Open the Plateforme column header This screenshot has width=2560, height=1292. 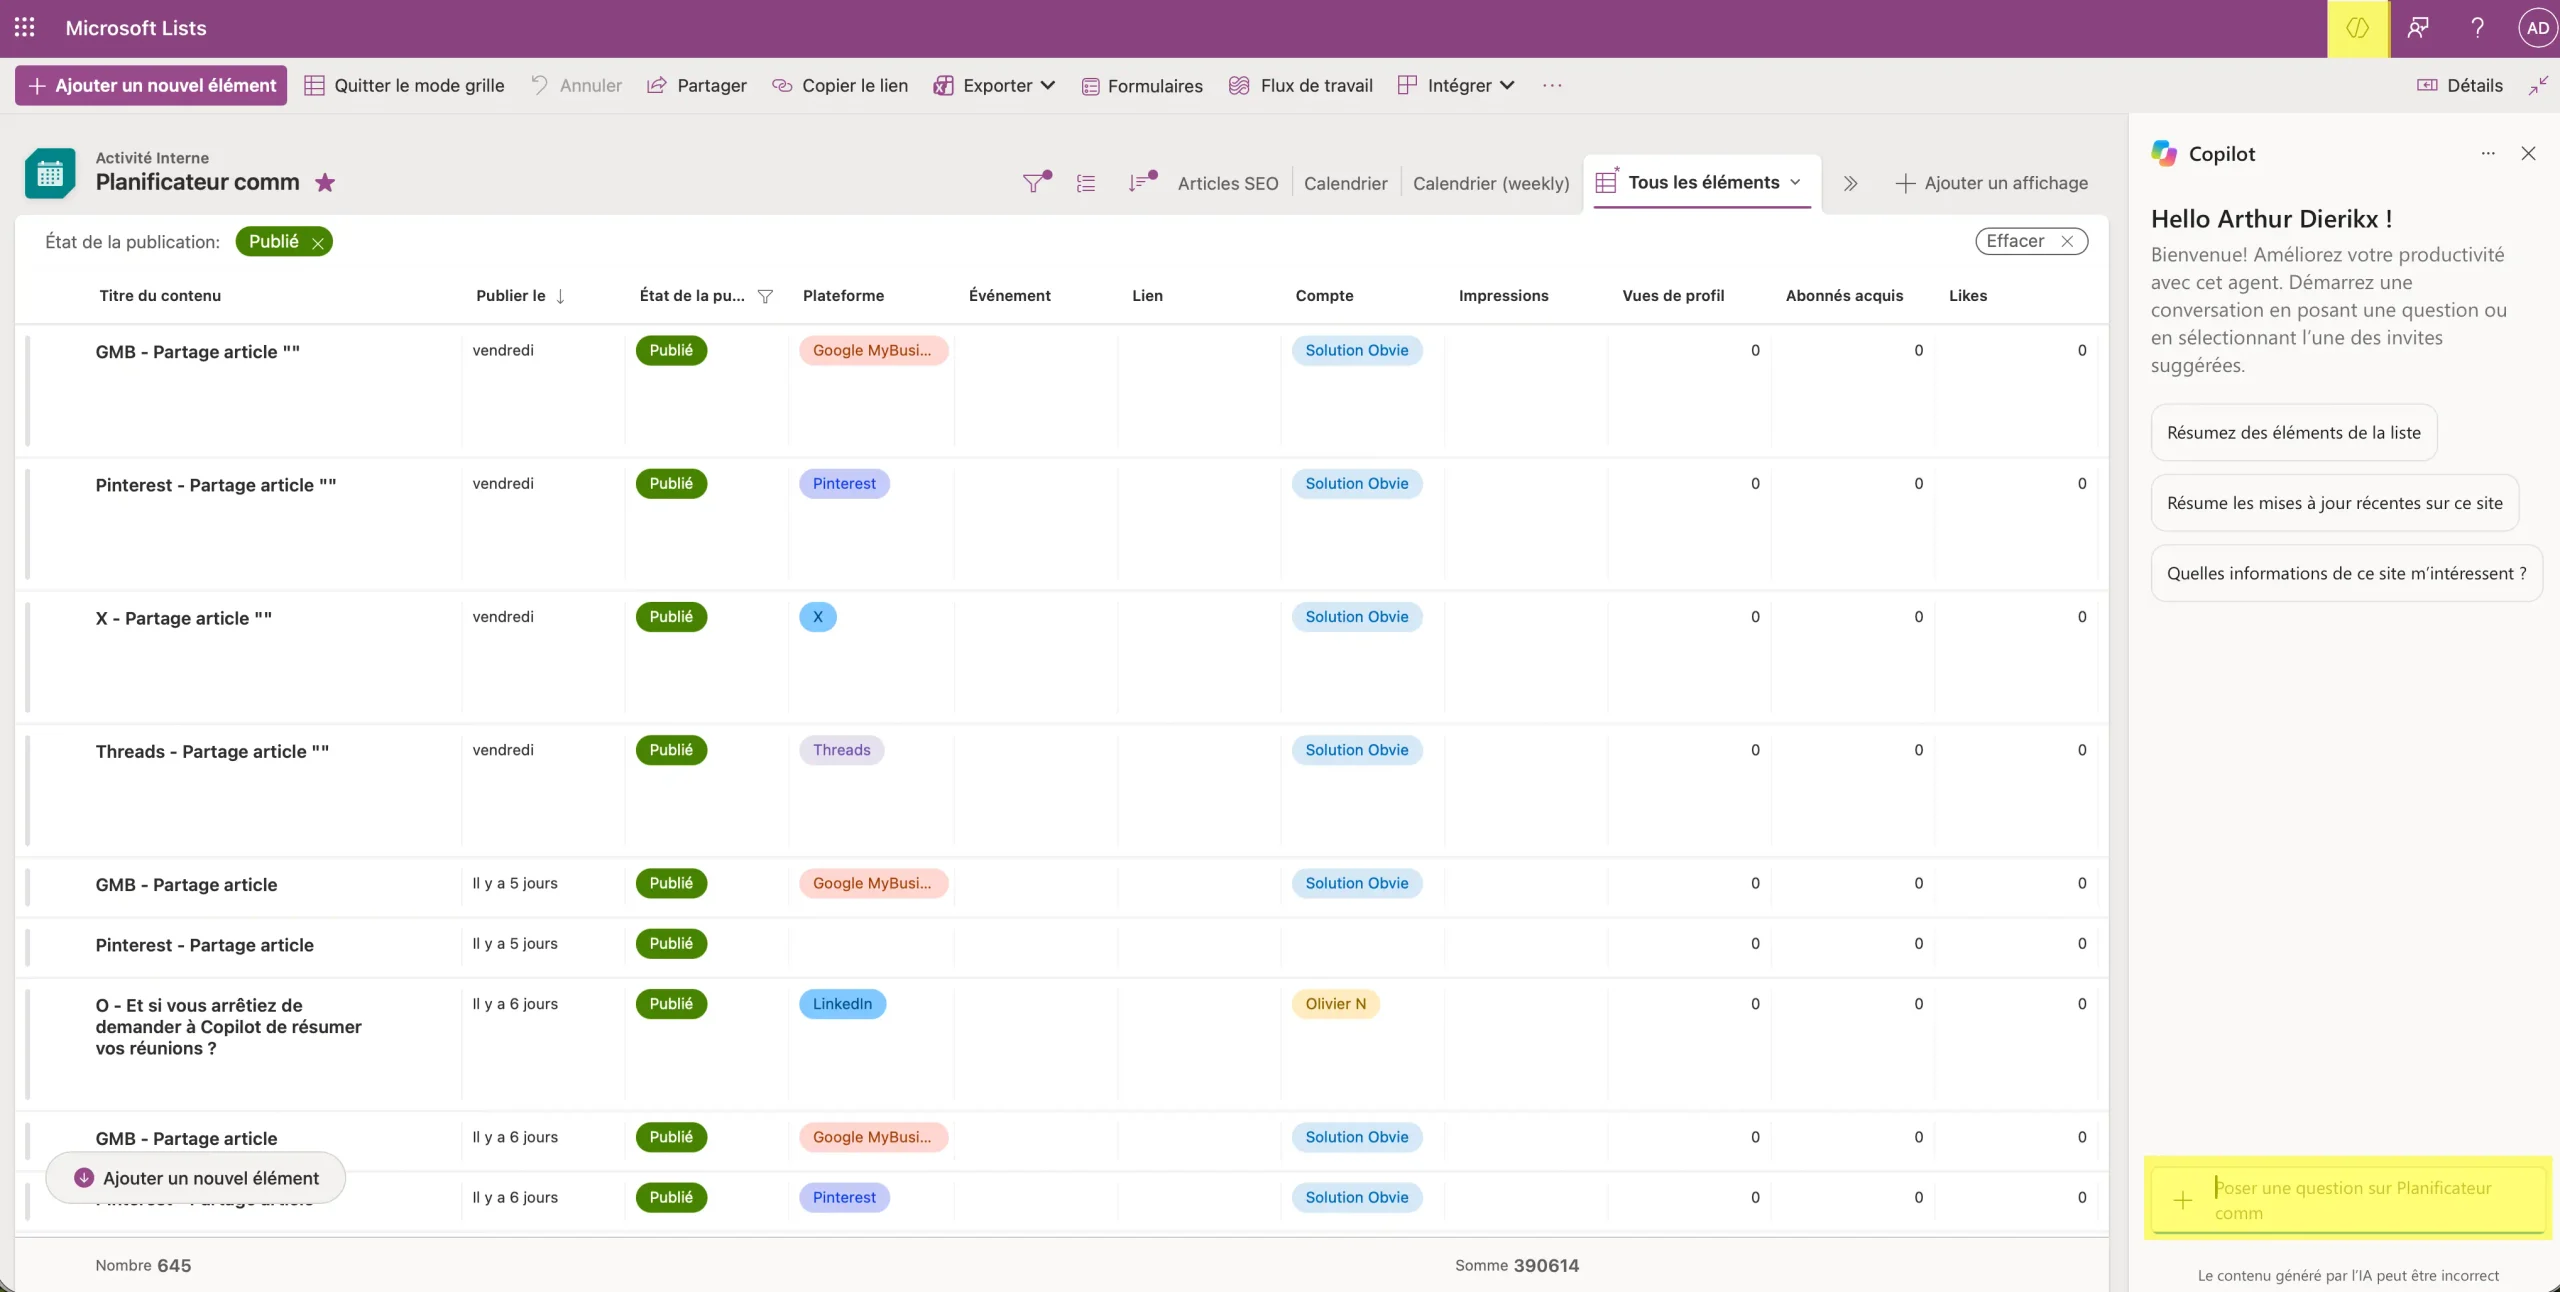click(843, 295)
